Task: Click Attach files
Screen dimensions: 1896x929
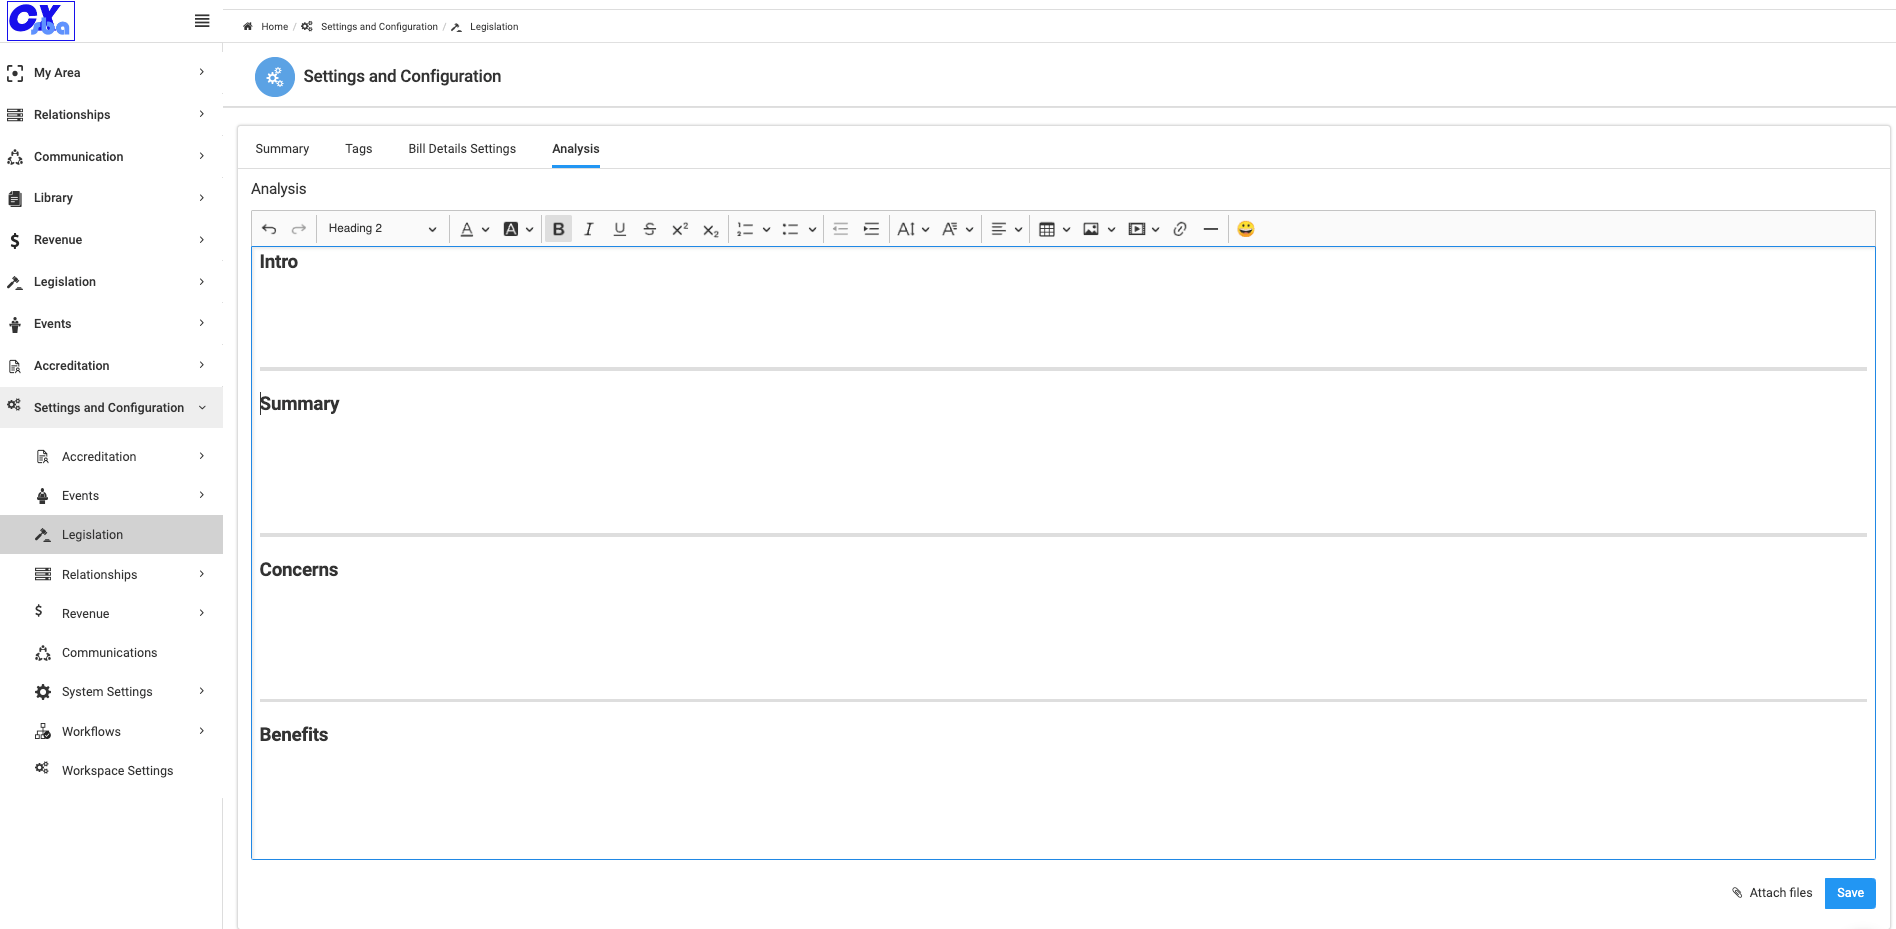Action: 1772,893
